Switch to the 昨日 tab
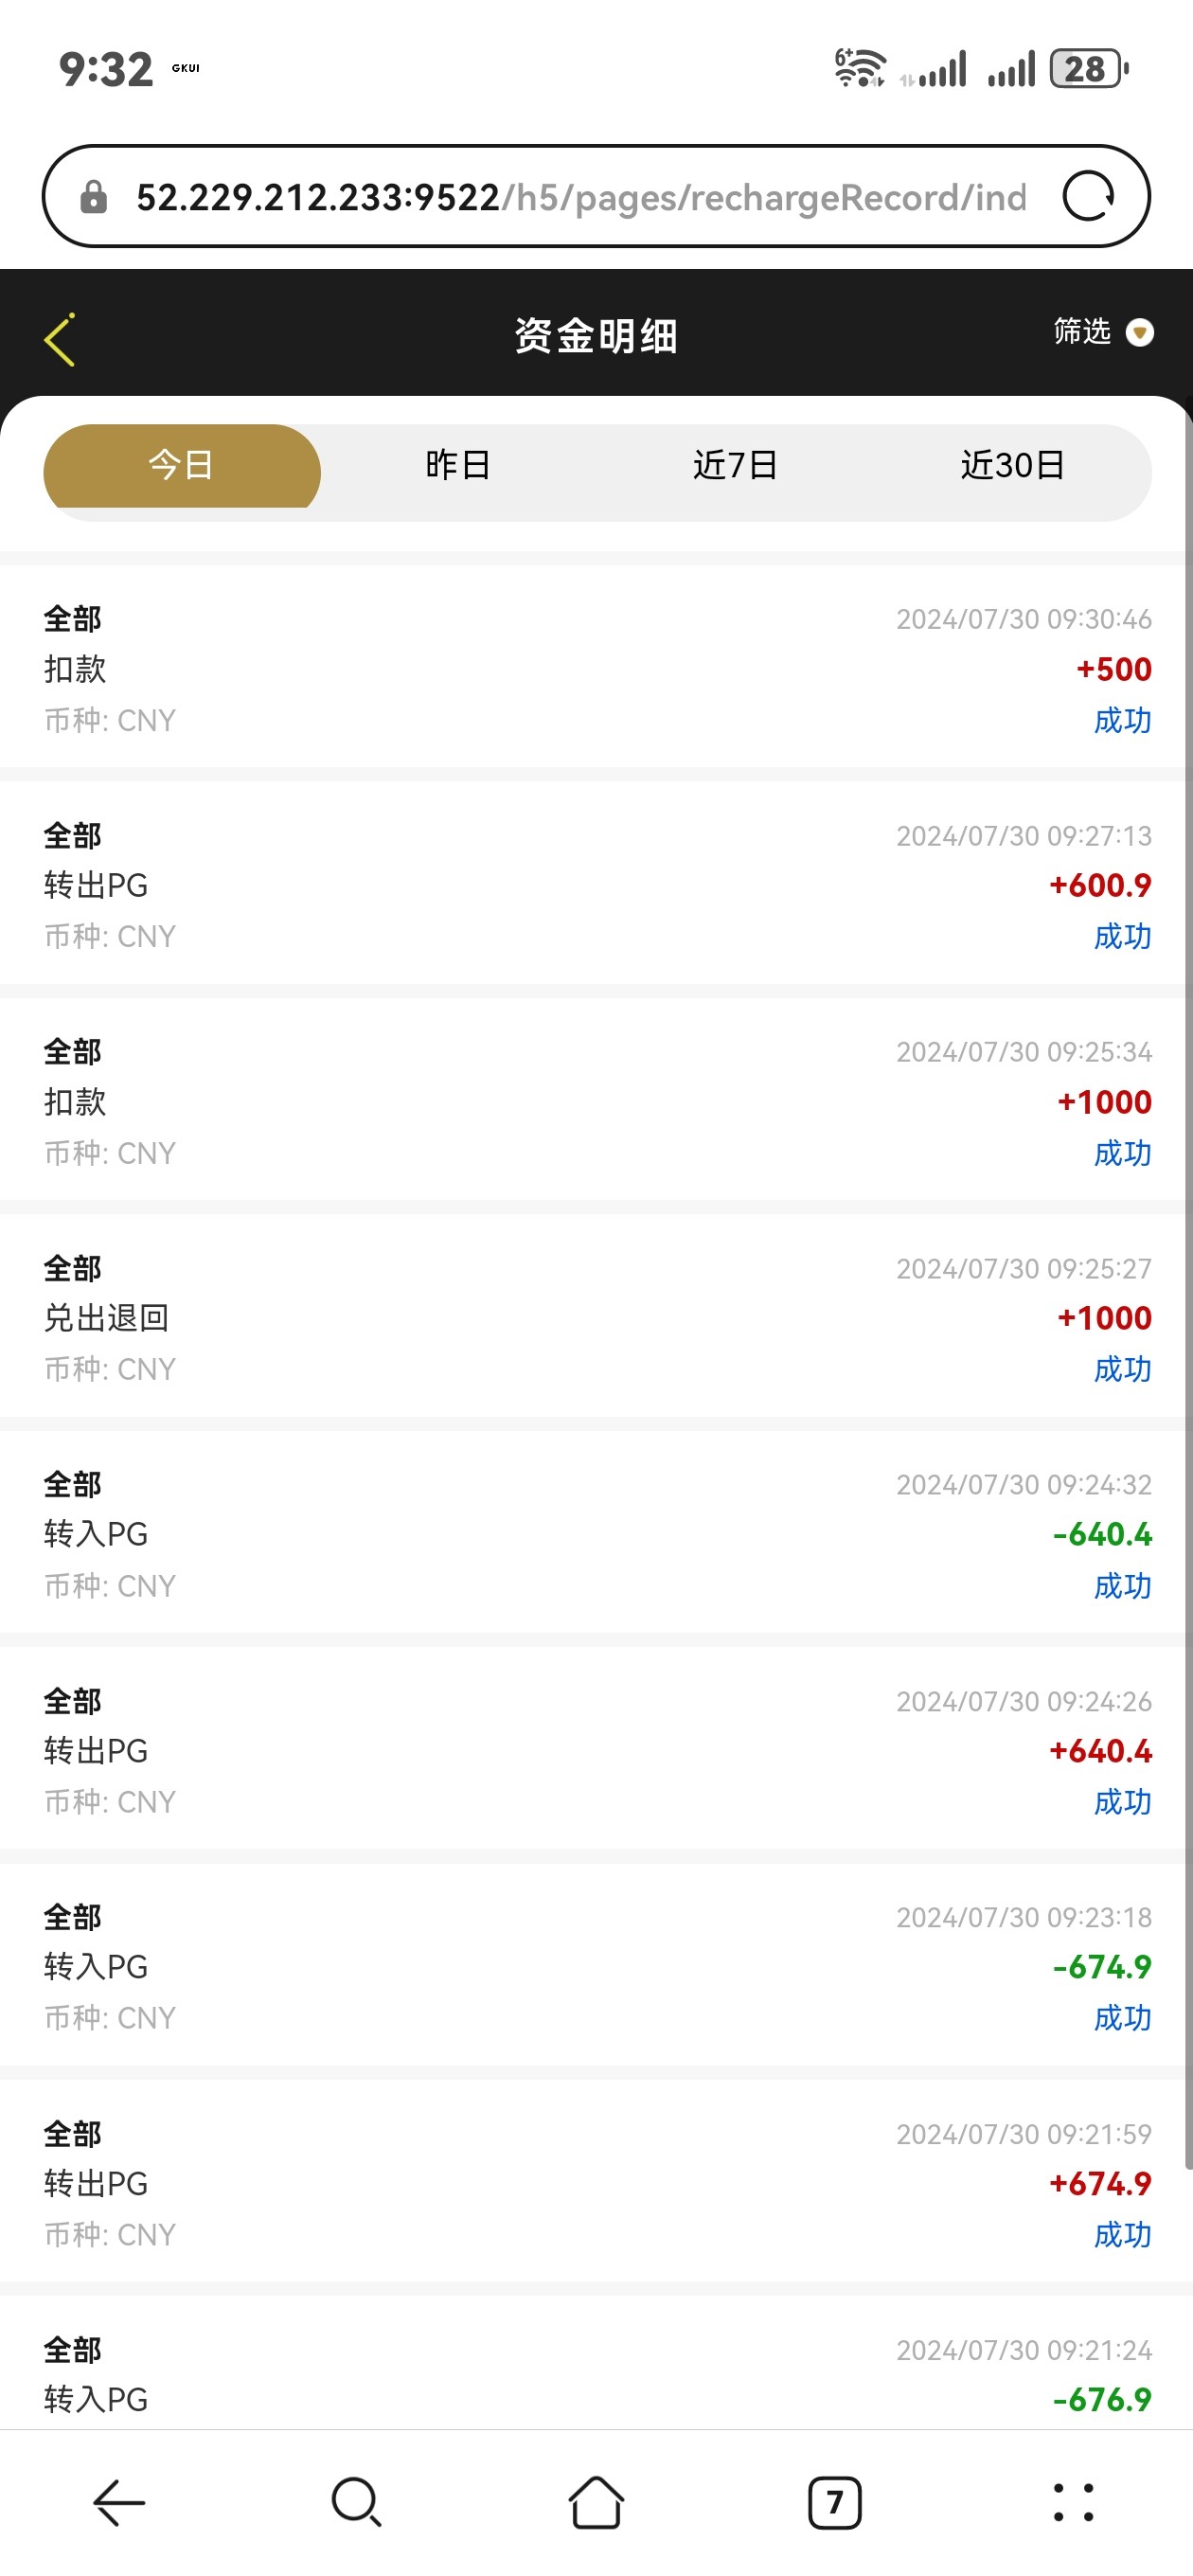This screenshot has height=2576, width=1193. click(458, 466)
